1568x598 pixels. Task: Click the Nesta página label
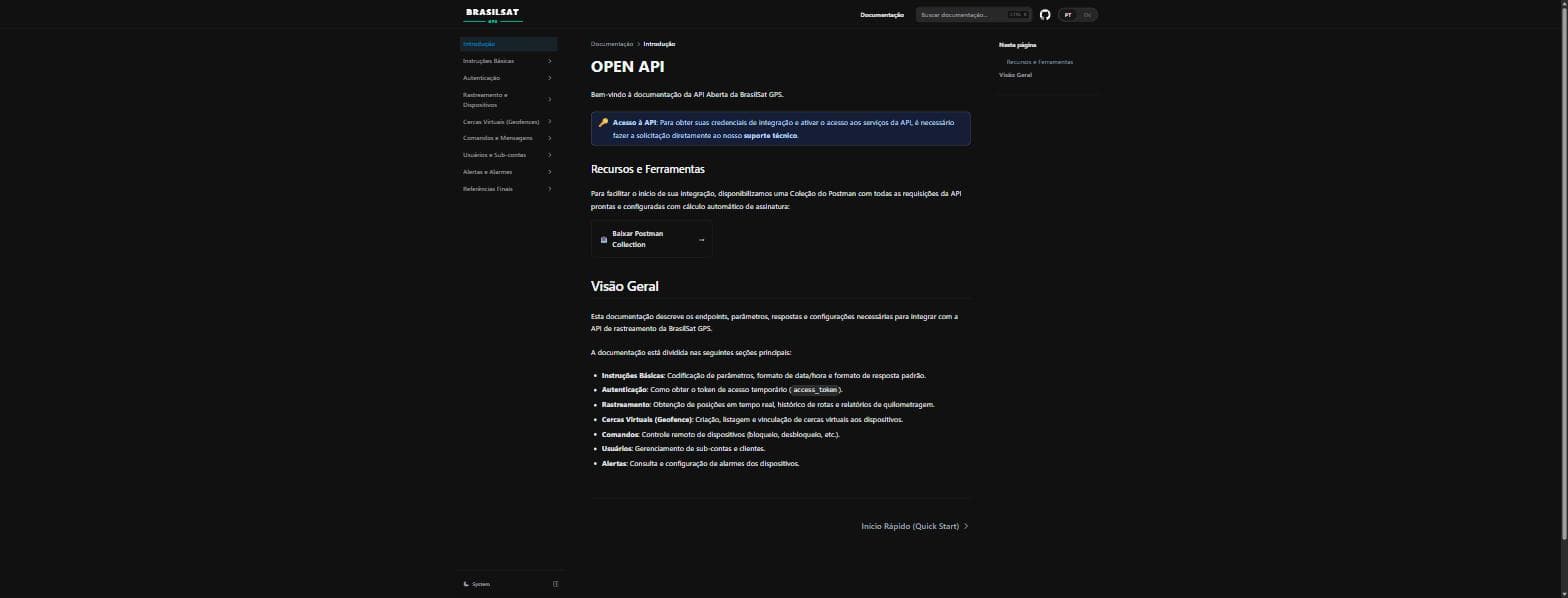pyautogui.click(x=1017, y=45)
